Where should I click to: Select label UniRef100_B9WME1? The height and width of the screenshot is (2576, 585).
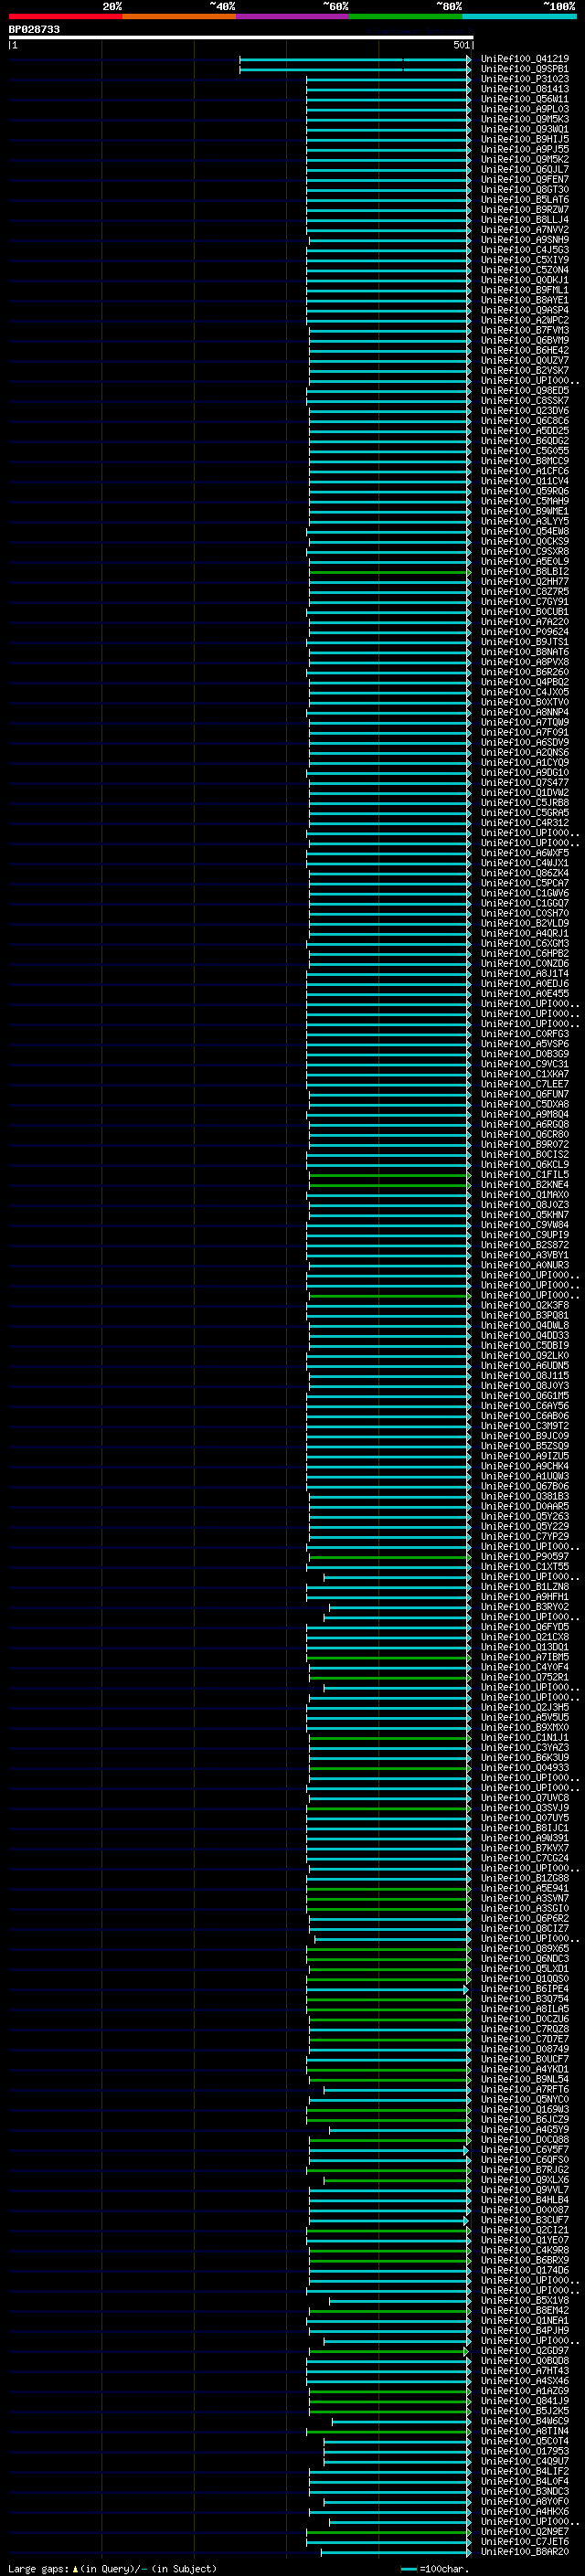tap(525, 511)
